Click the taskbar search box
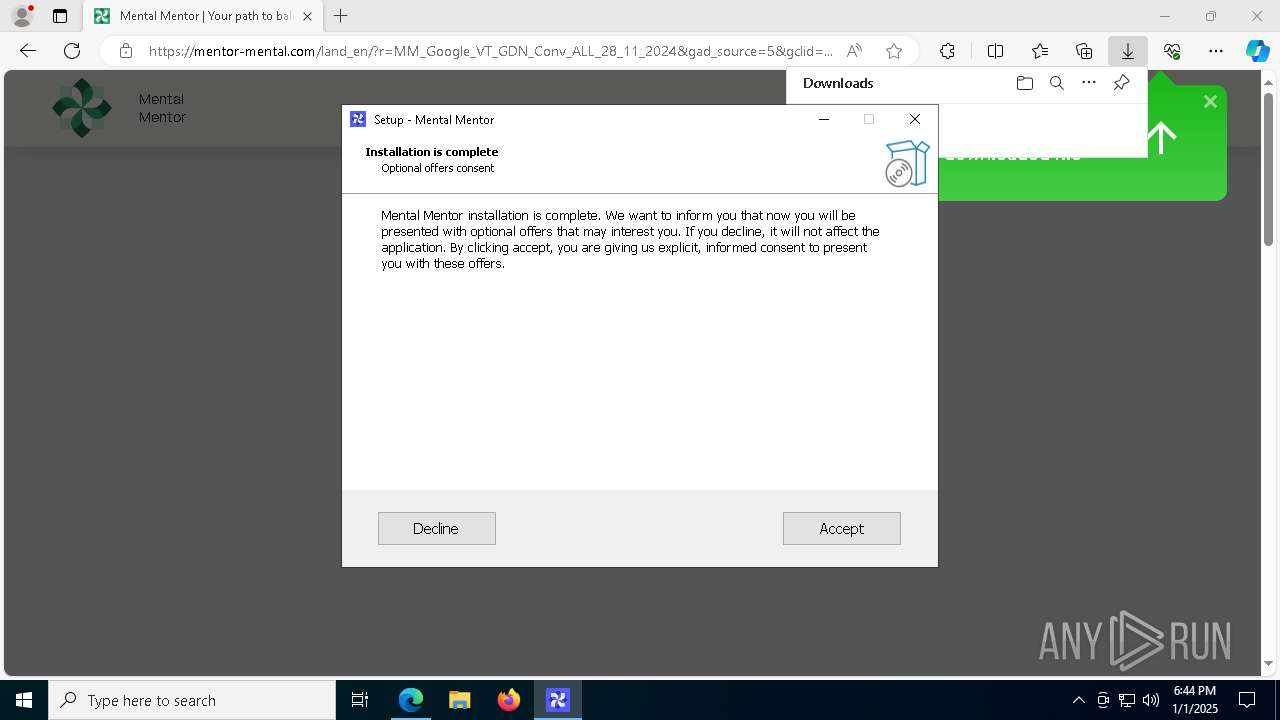Viewport: 1280px width, 720px height. [x=192, y=700]
